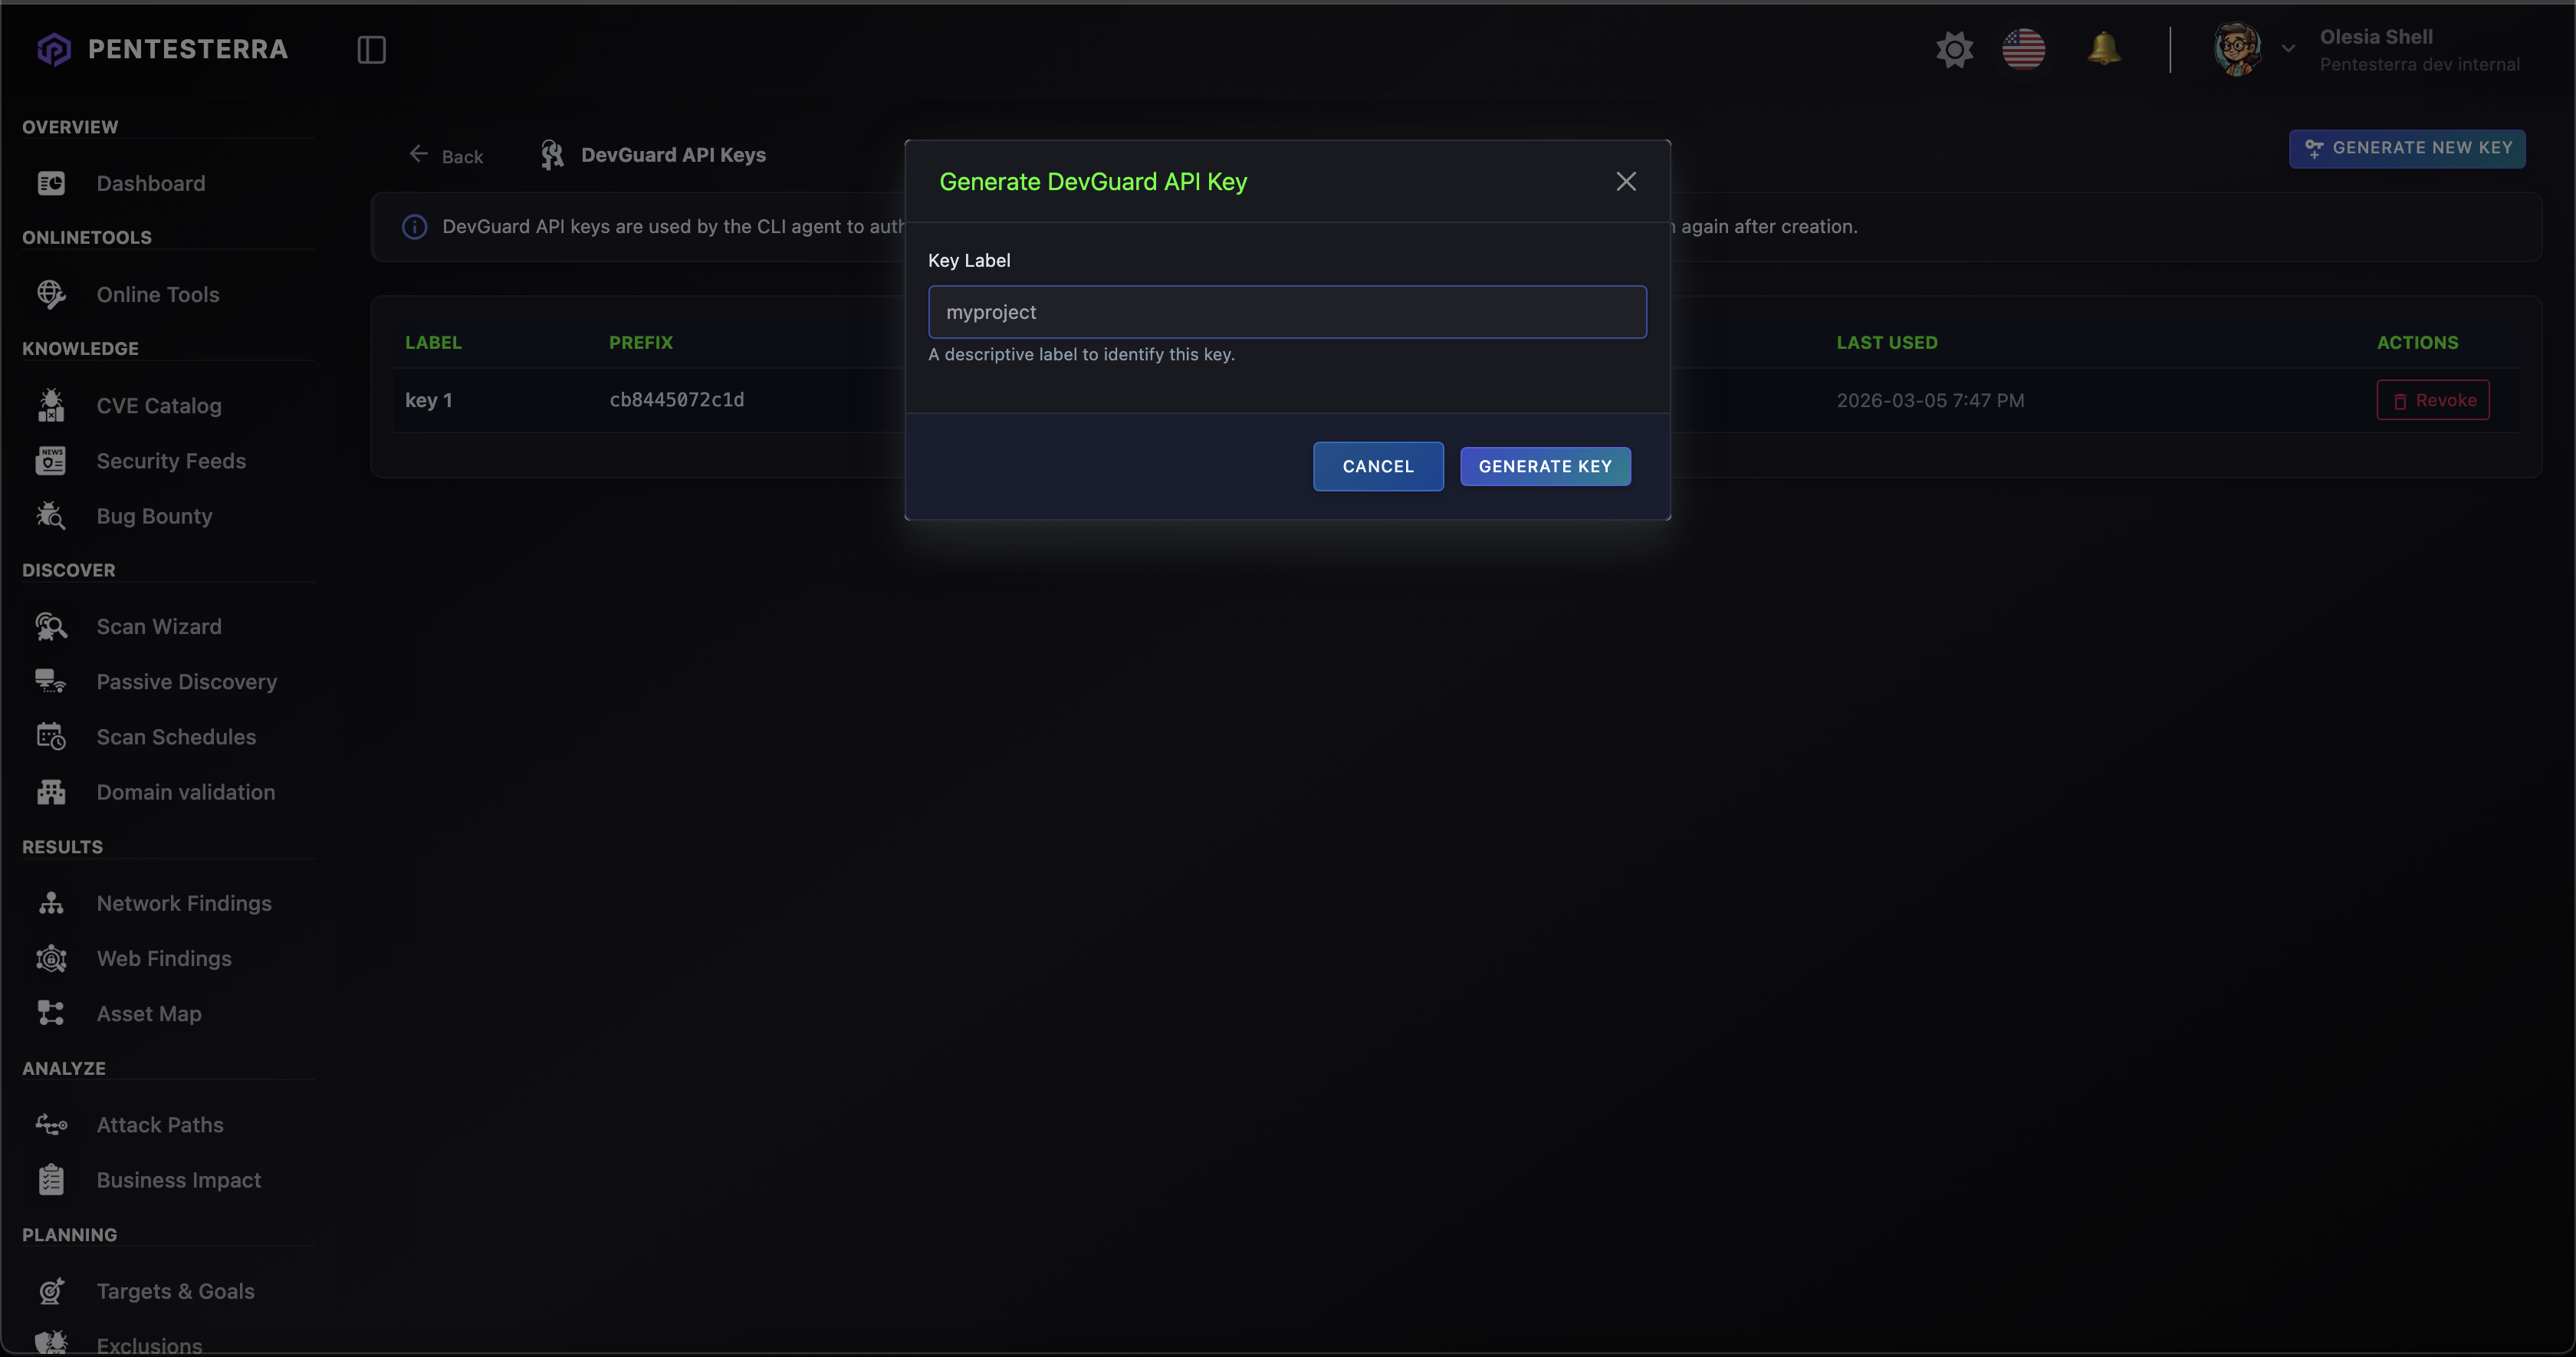Open the CVE Catalog icon

(x=51, y=406)
